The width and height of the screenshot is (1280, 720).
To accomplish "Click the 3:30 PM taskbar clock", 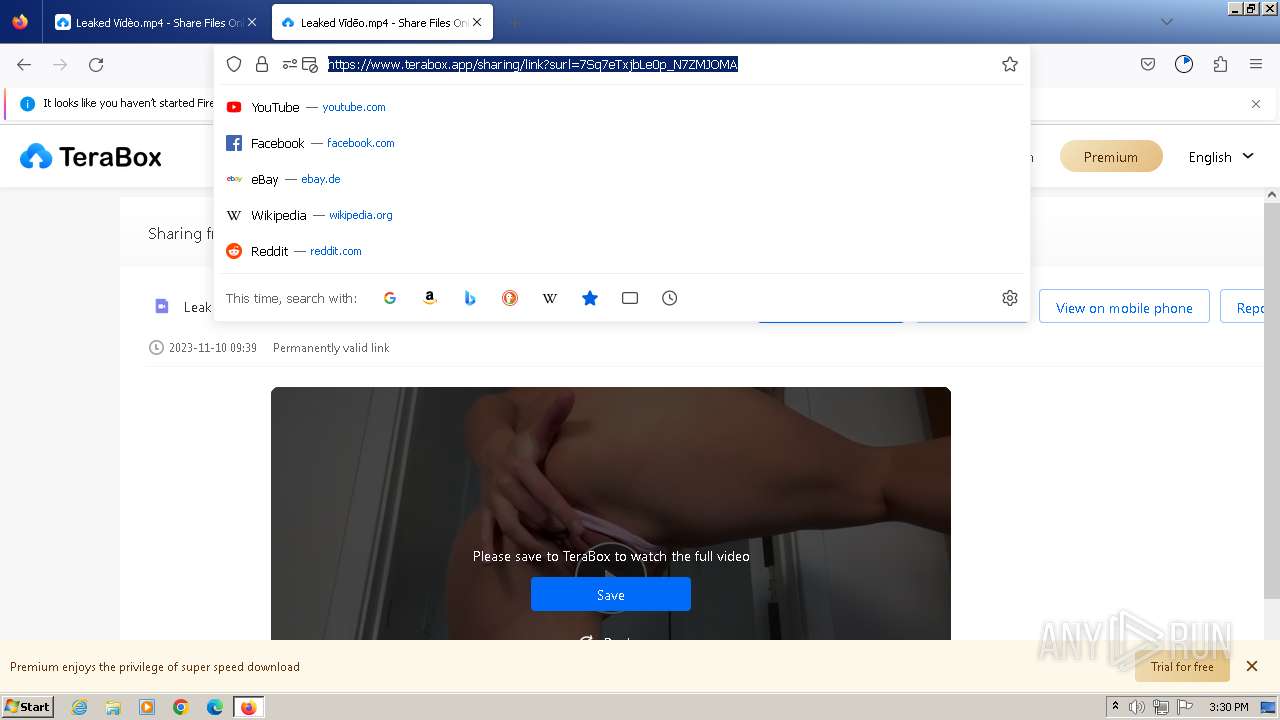I will coord(1229,707).
